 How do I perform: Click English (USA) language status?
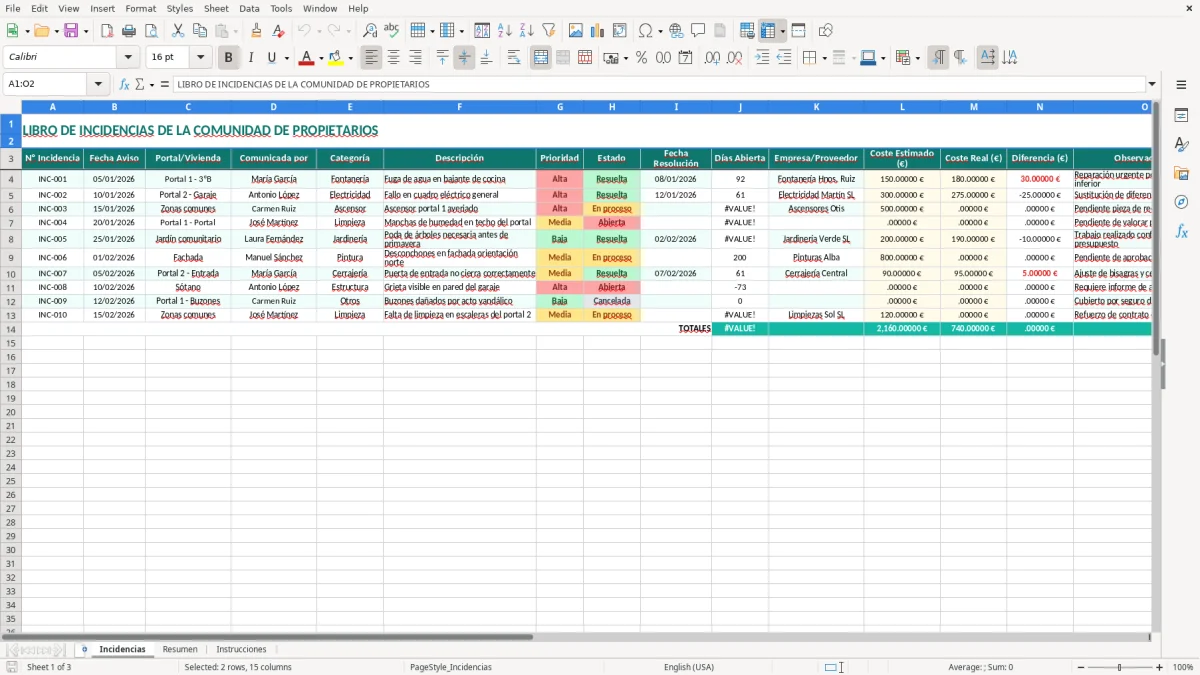[689, 667]
